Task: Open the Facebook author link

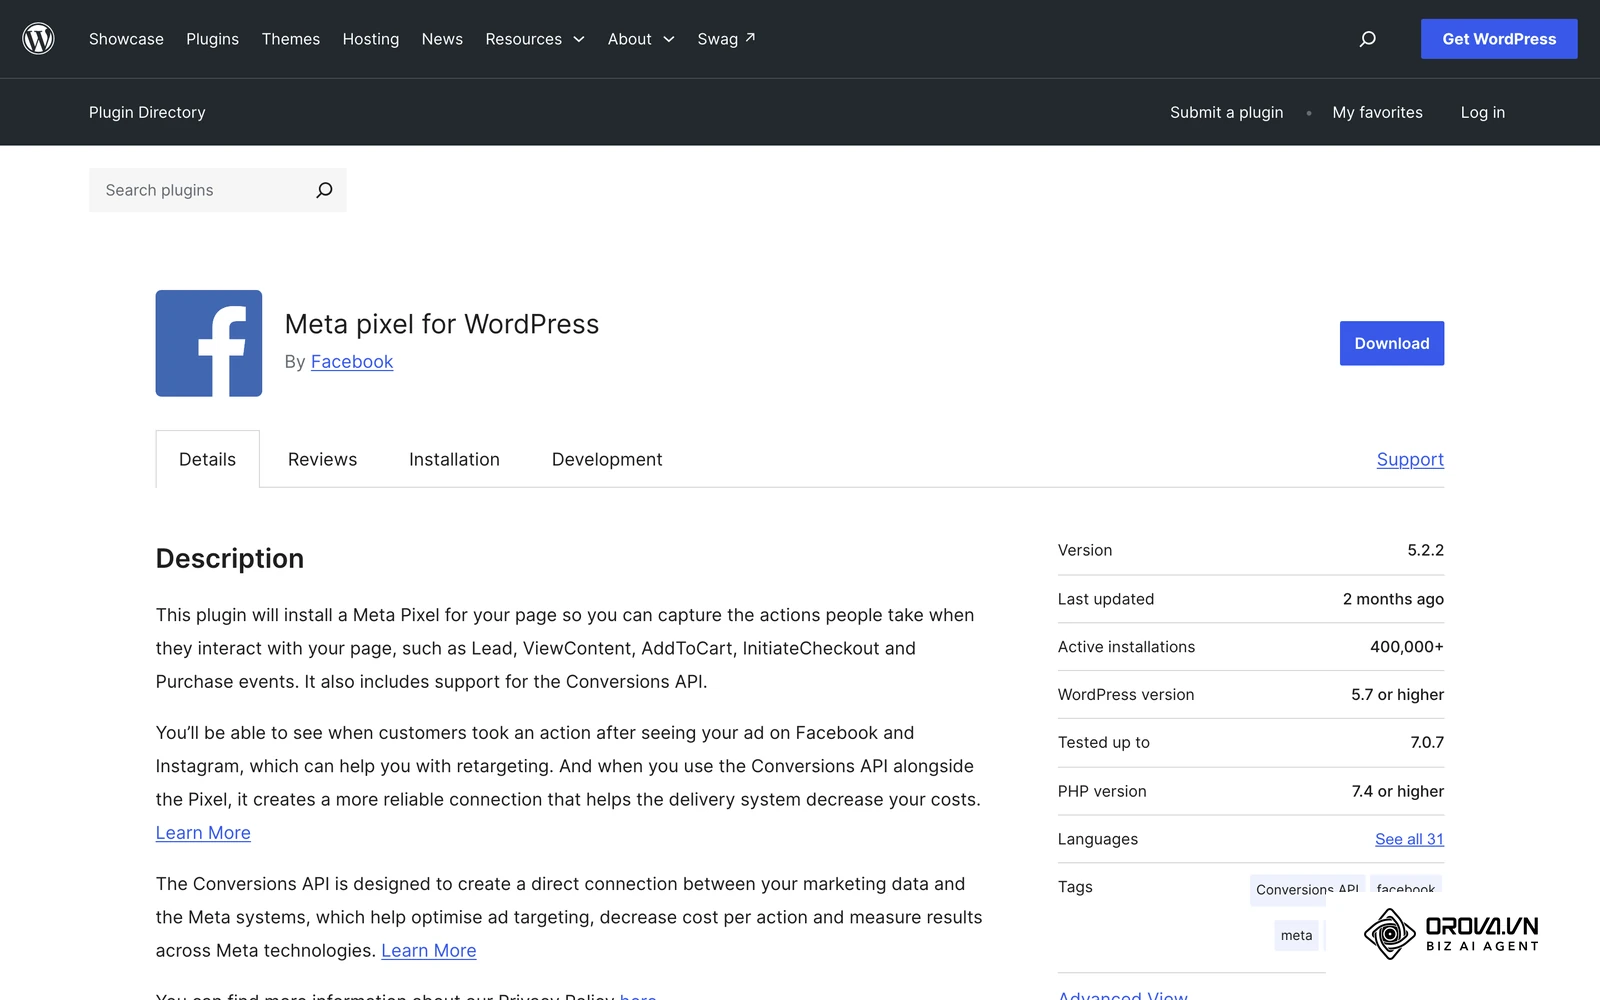Action: coord(352,362)
